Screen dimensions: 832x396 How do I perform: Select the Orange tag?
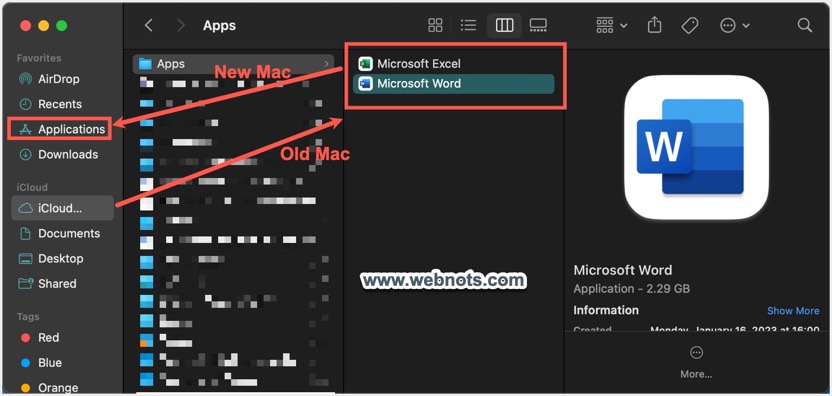pyautogui.click(x=49, y=388)
